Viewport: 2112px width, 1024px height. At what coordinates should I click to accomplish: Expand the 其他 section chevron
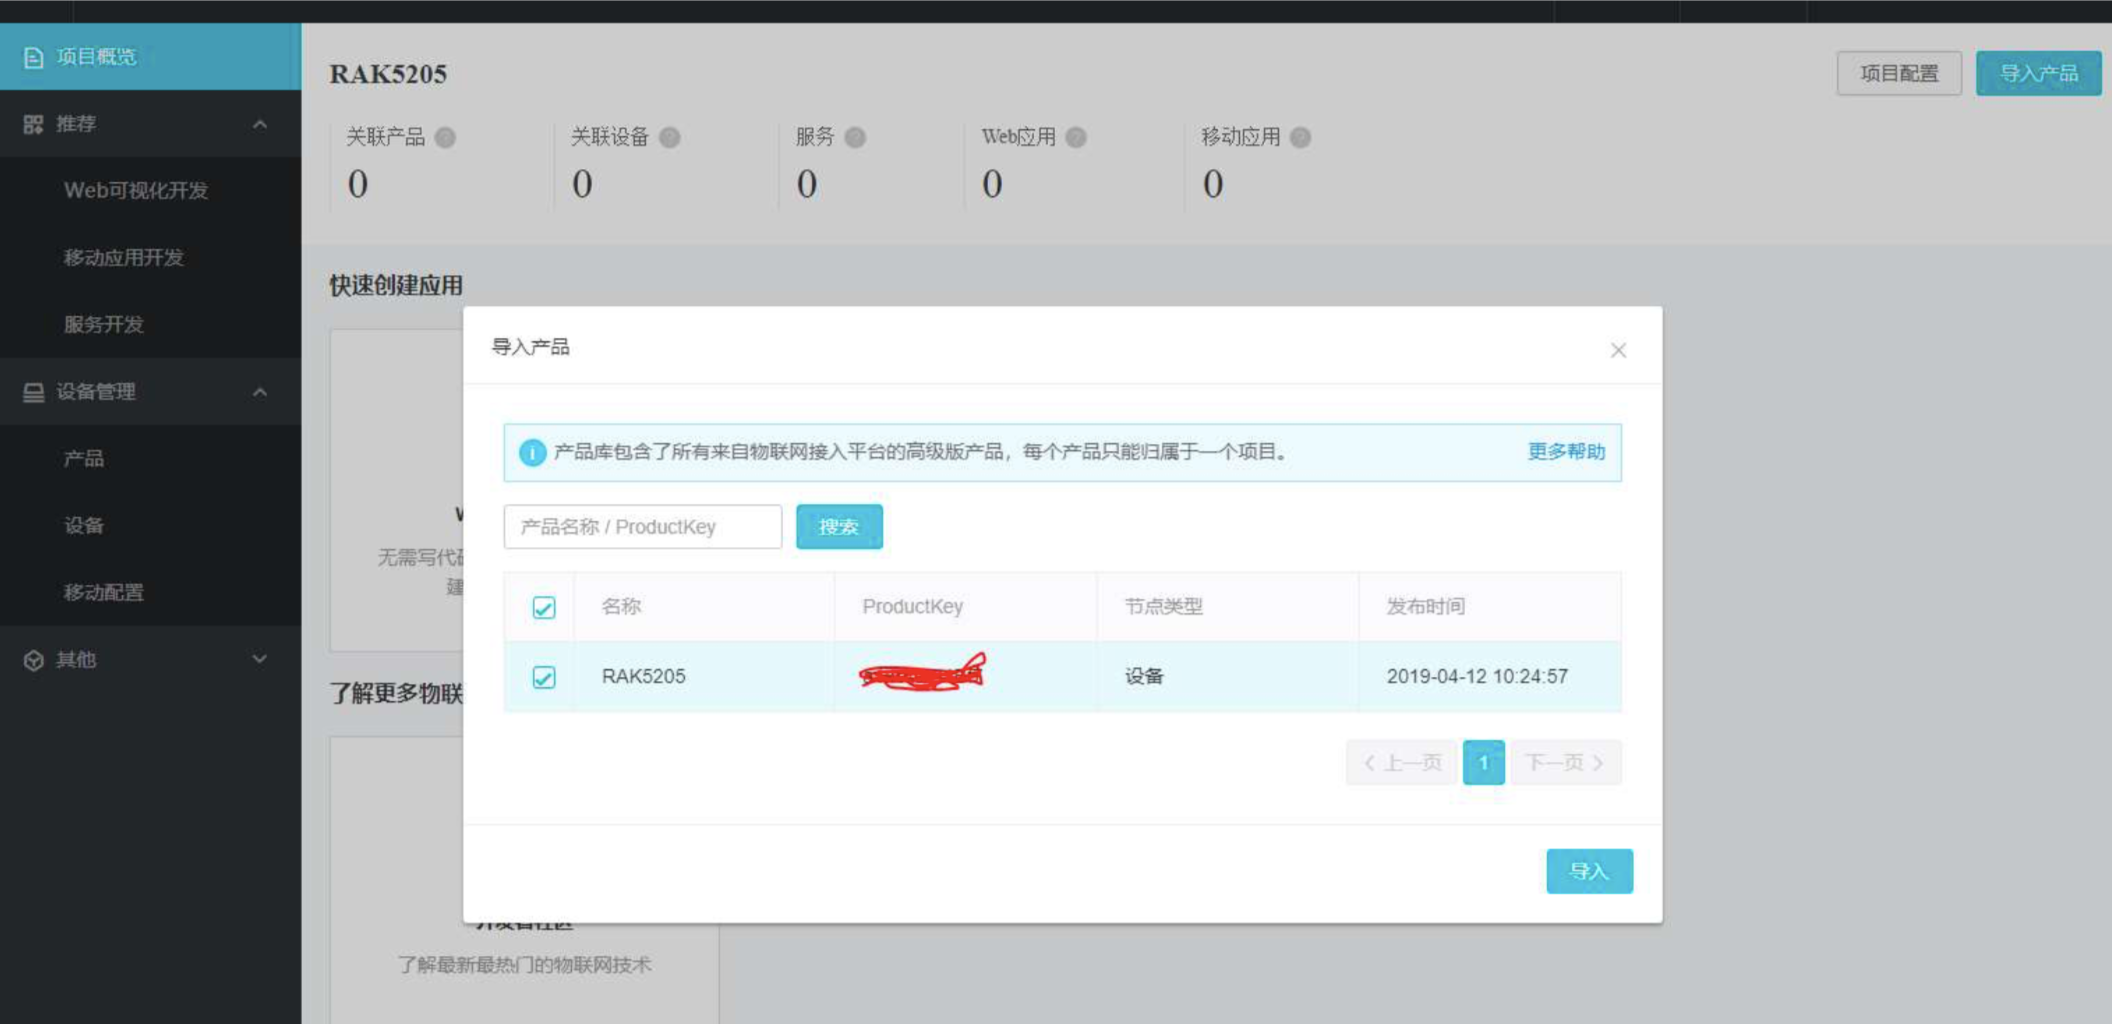(261, 659)
